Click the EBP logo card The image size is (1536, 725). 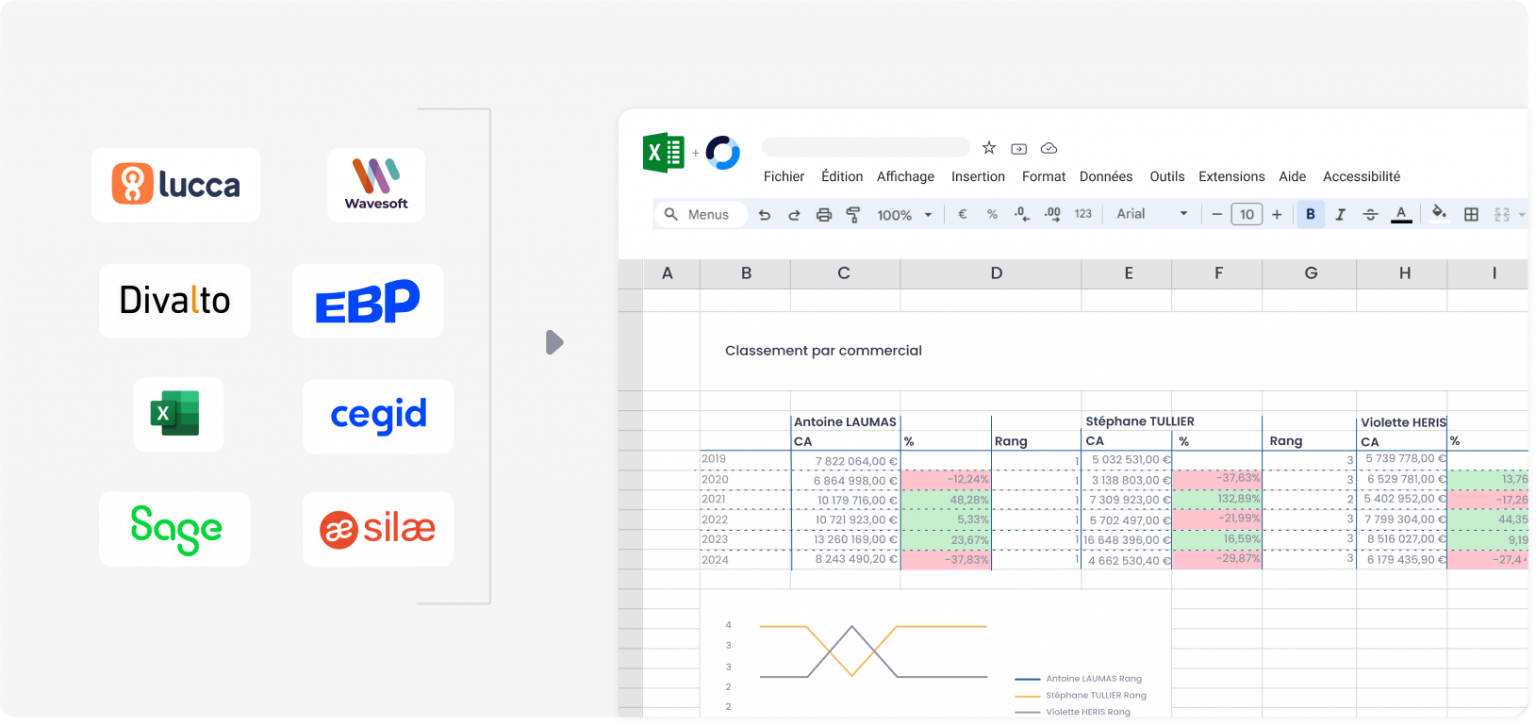tap(368, 301)
